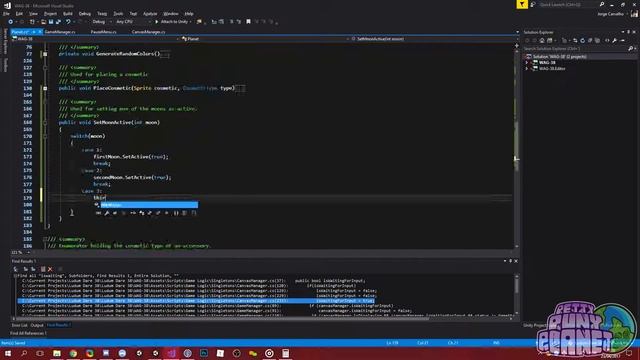
Task: Click the editor vertical scrollbar
Action: (516, 147)
